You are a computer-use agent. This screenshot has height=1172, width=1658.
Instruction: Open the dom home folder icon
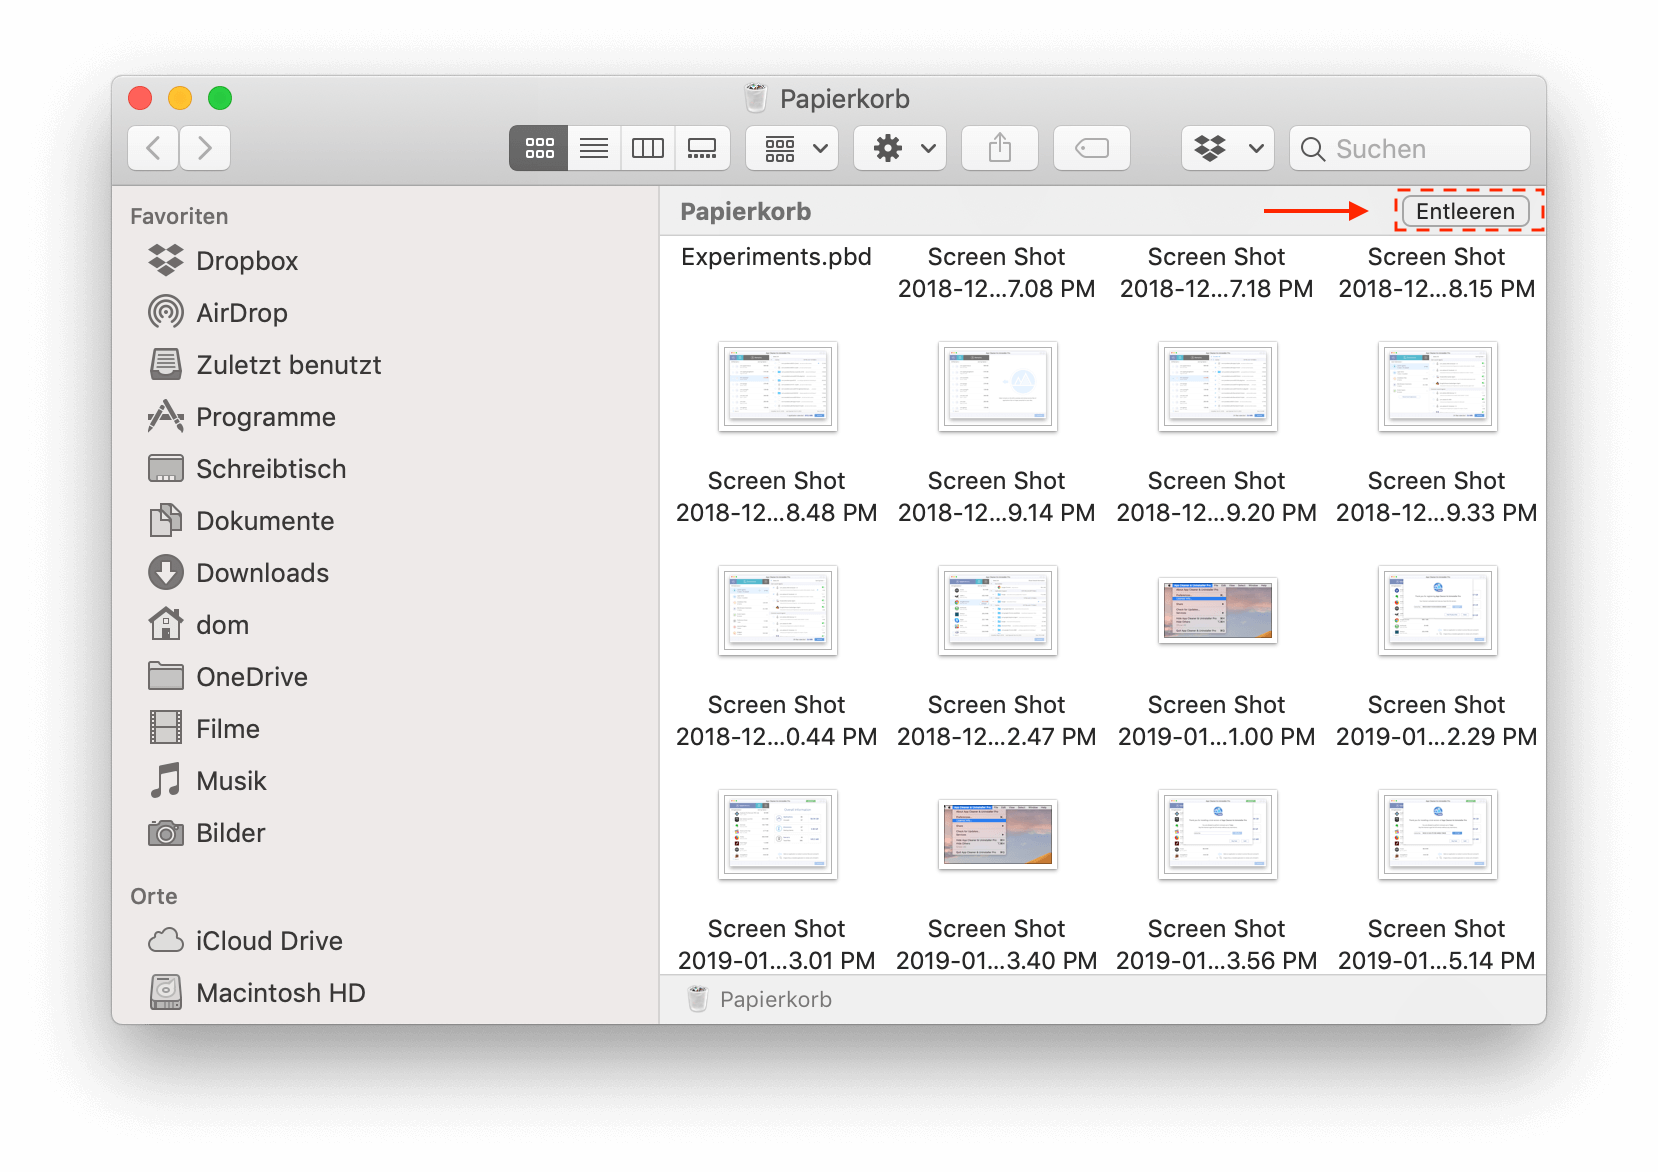tap(166, 624)
